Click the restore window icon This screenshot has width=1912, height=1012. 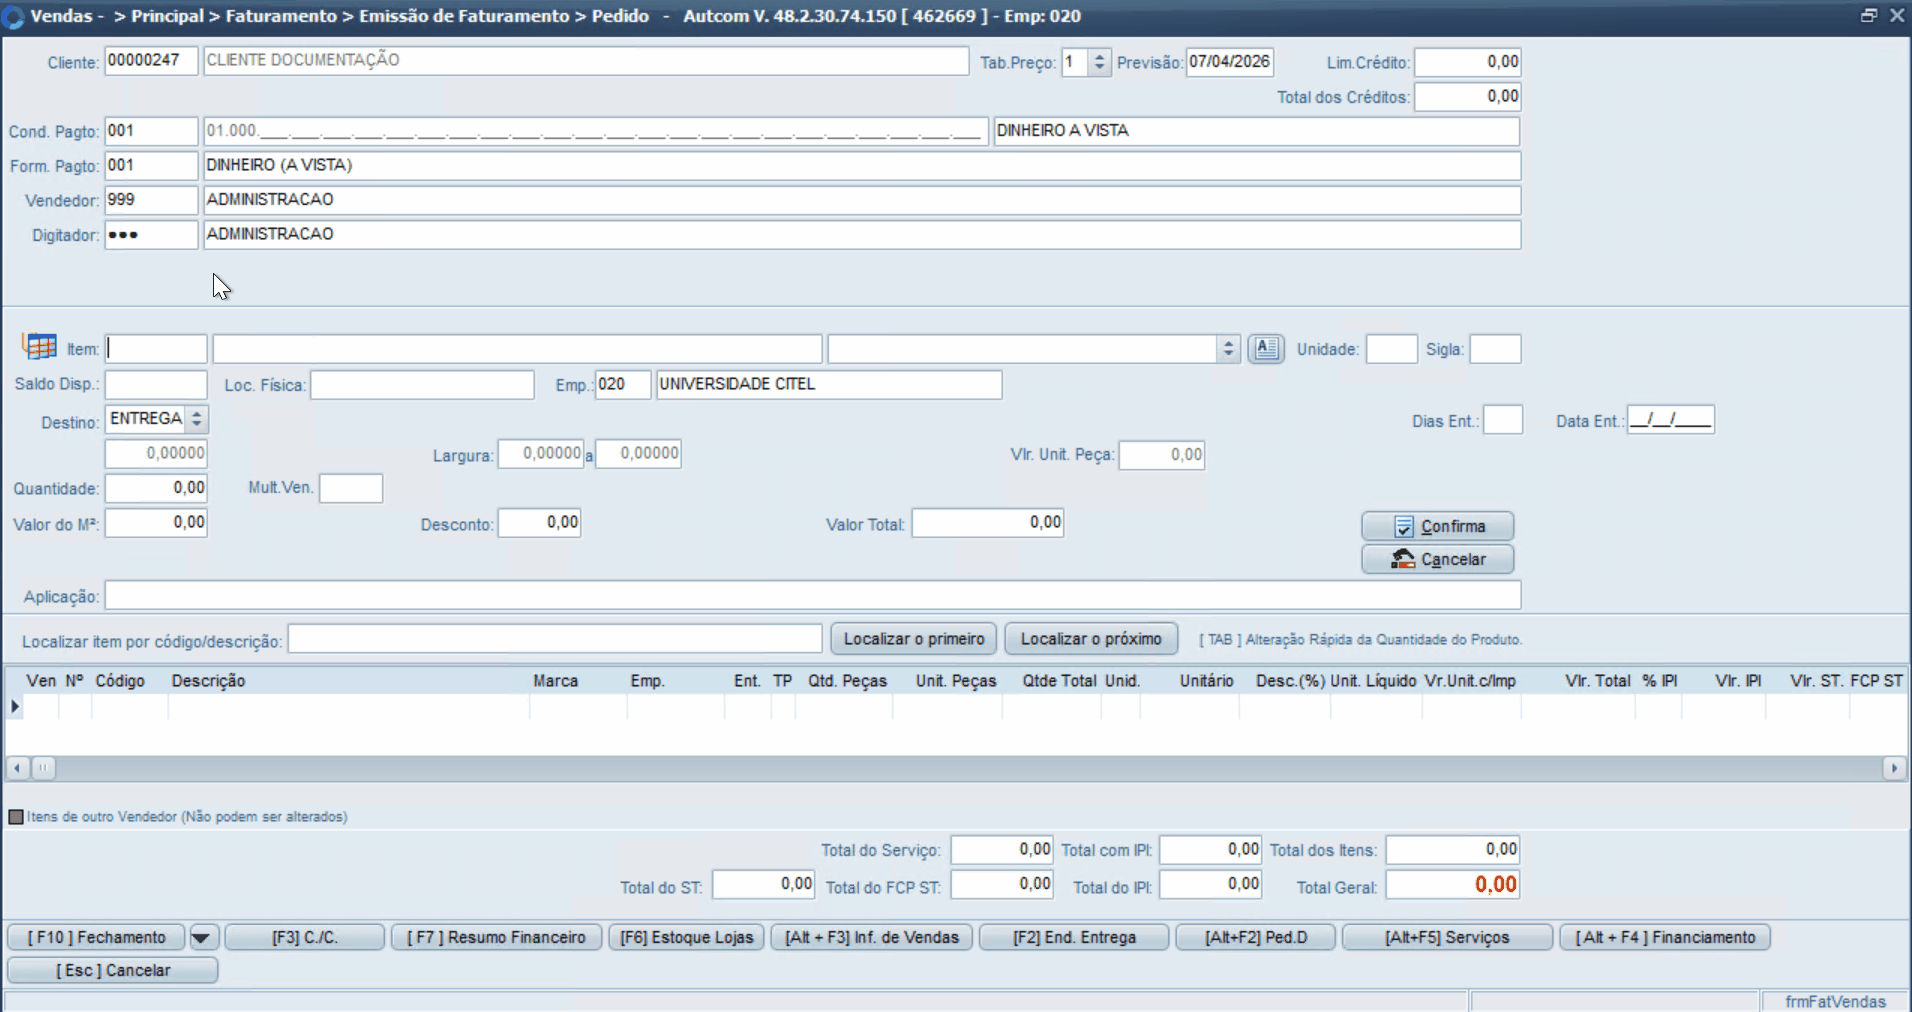[x=1867, y=16]
